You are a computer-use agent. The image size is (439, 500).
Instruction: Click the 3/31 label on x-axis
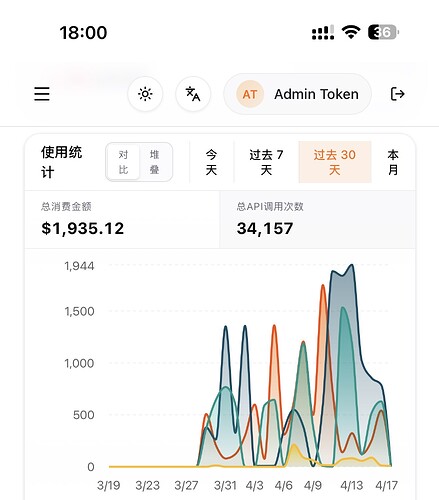coord(225,485)
